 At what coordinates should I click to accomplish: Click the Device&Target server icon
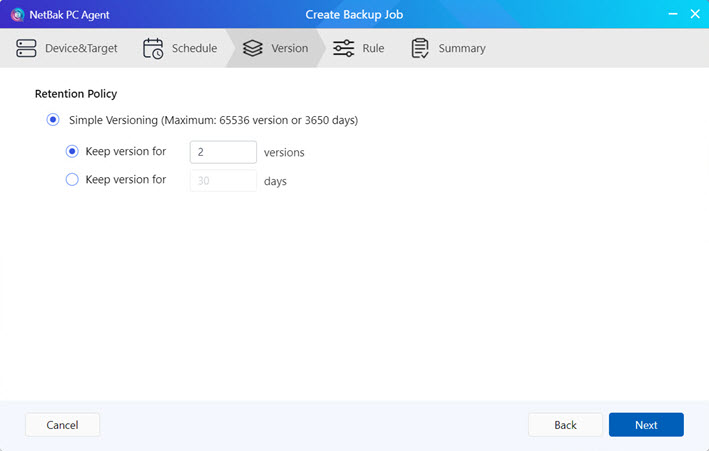pyautogui.click(x=26, y=48)
